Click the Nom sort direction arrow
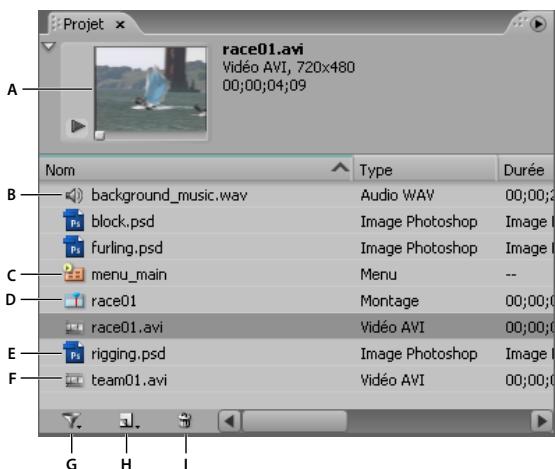This screenshot has width=555, height=469. pos(340,167)
